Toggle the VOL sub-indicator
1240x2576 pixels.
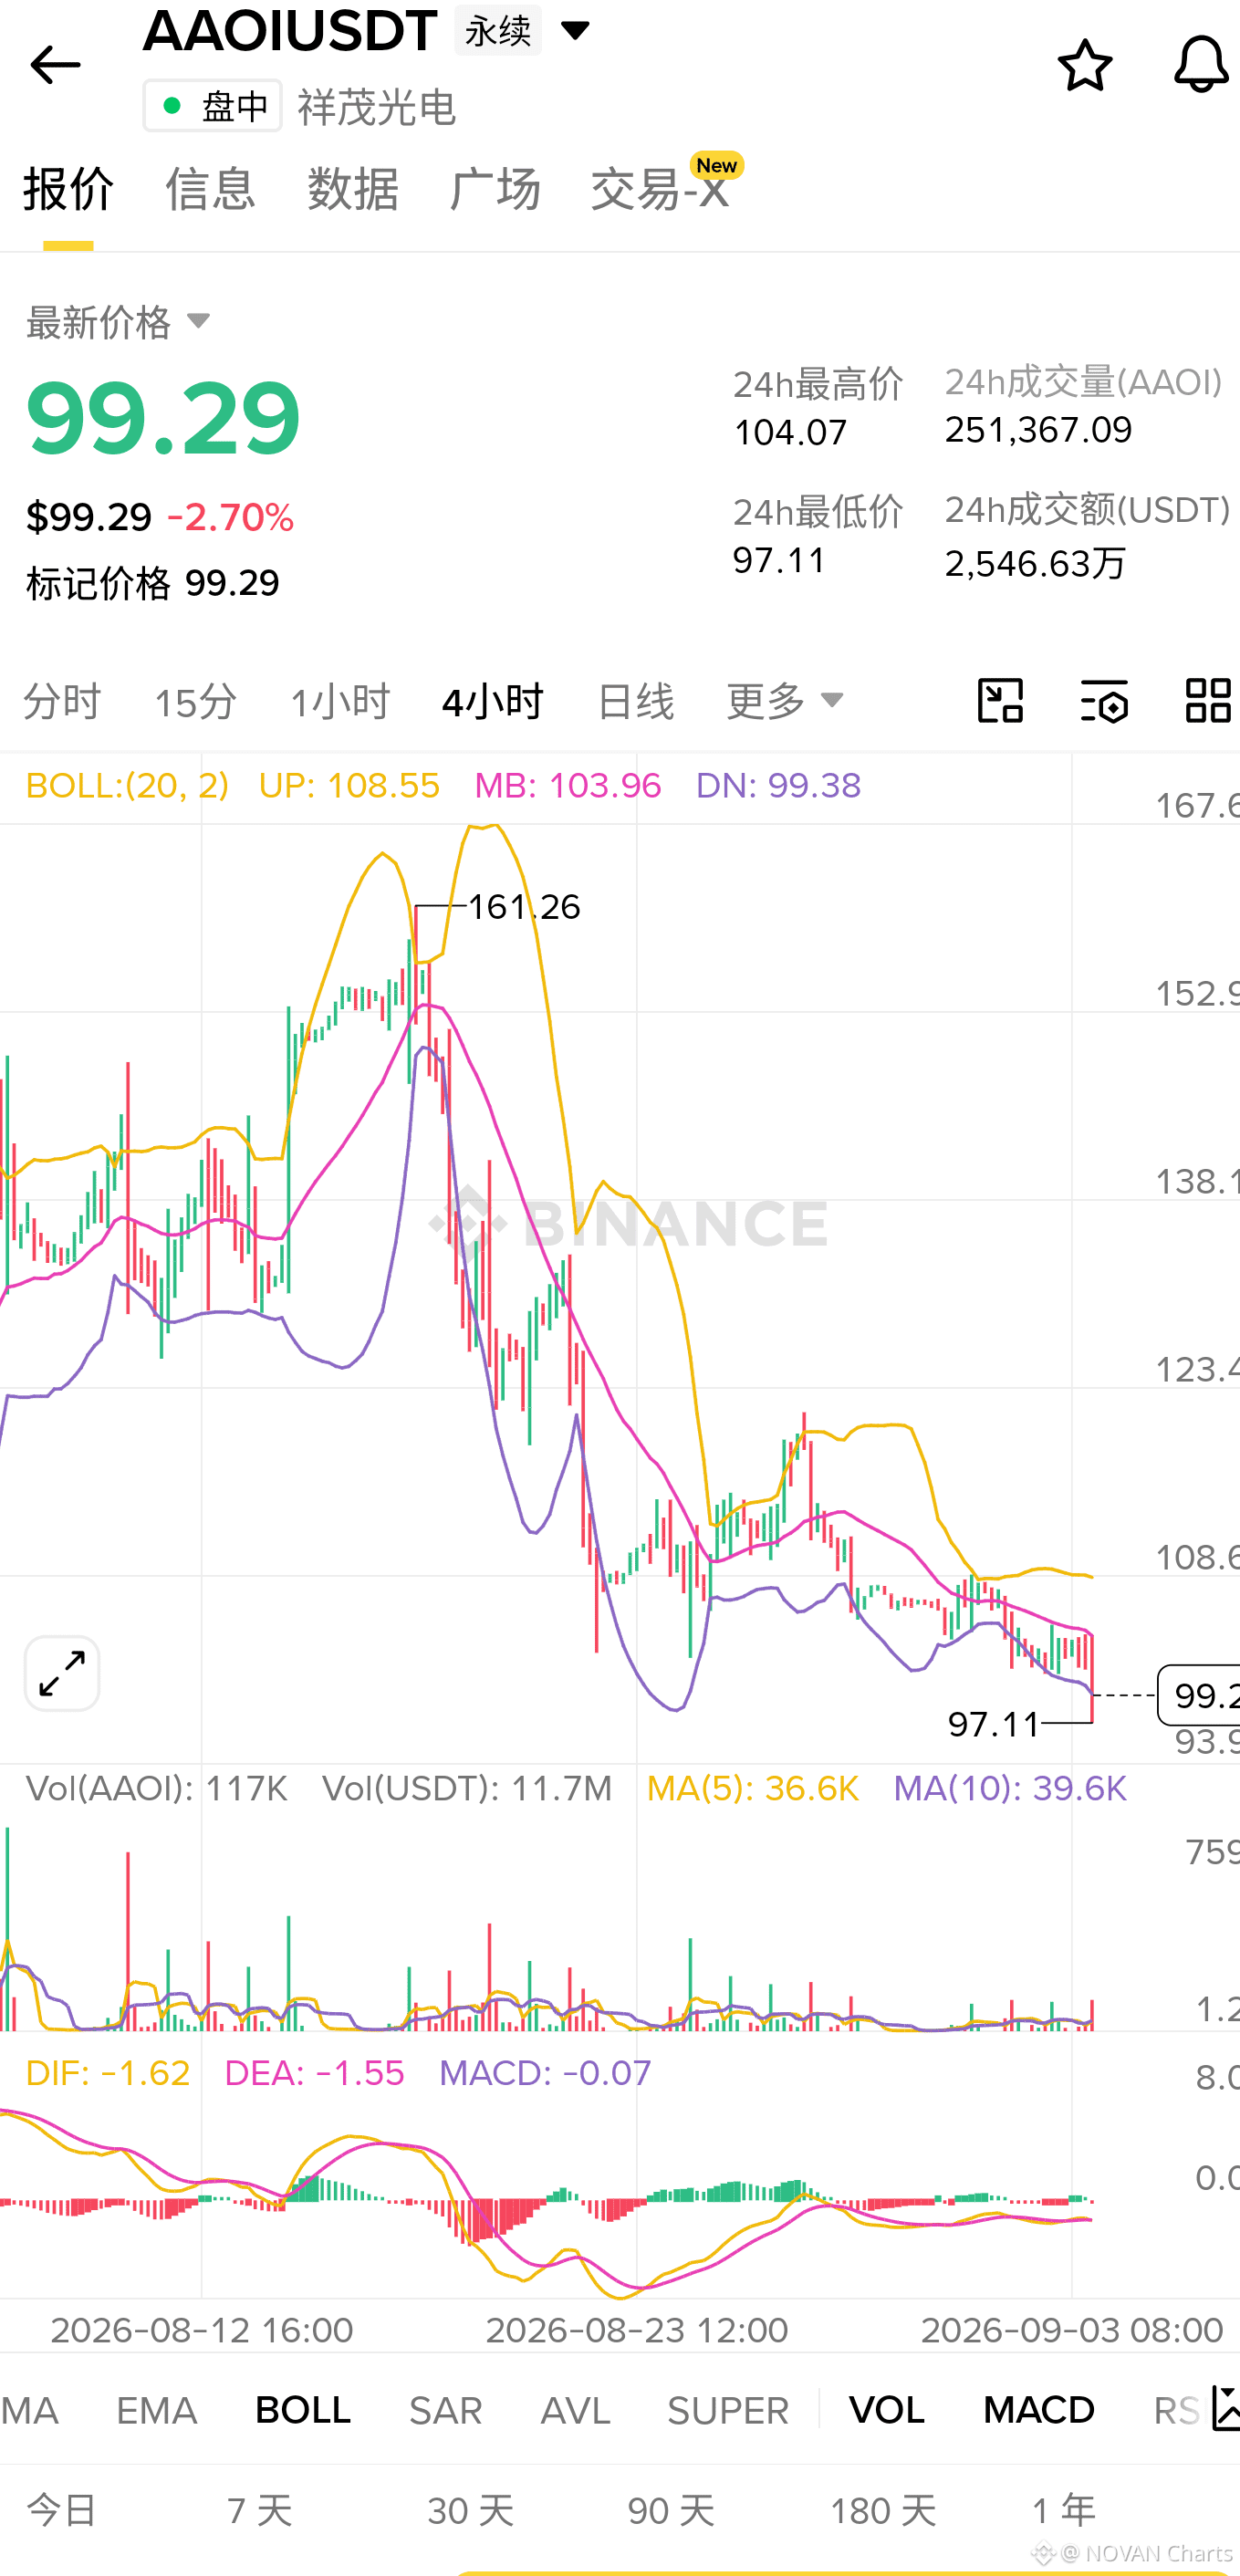point(887,2410)
